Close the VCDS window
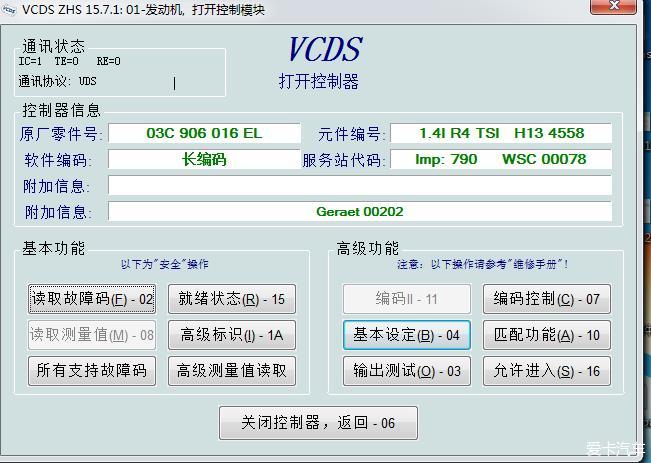 click(613, 6)
